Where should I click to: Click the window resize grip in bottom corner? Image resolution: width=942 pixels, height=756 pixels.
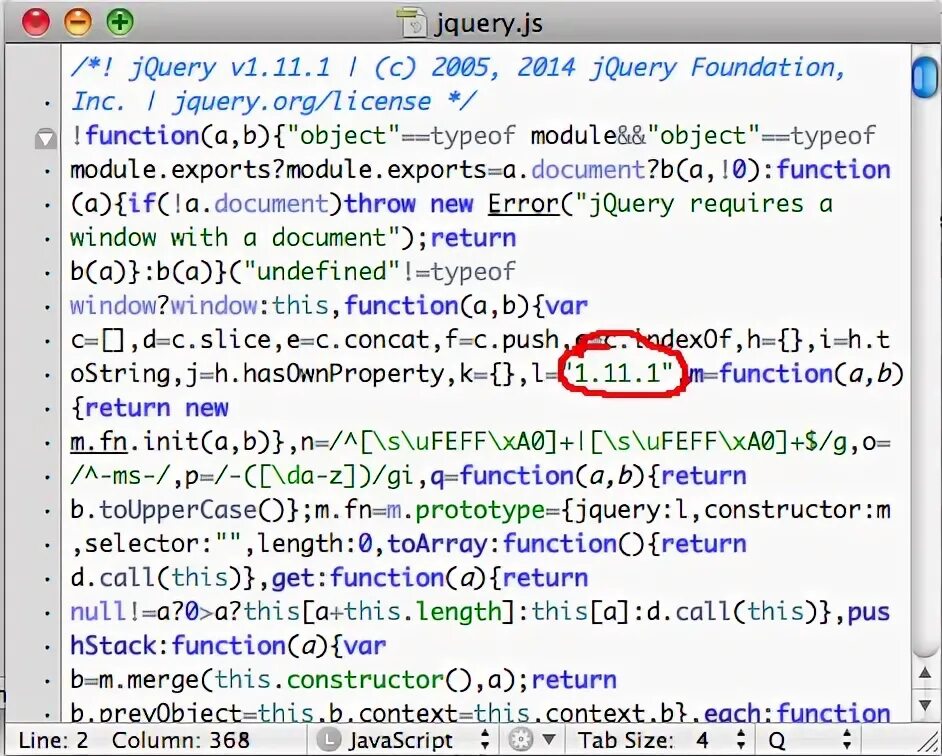[x=928, y=740]
